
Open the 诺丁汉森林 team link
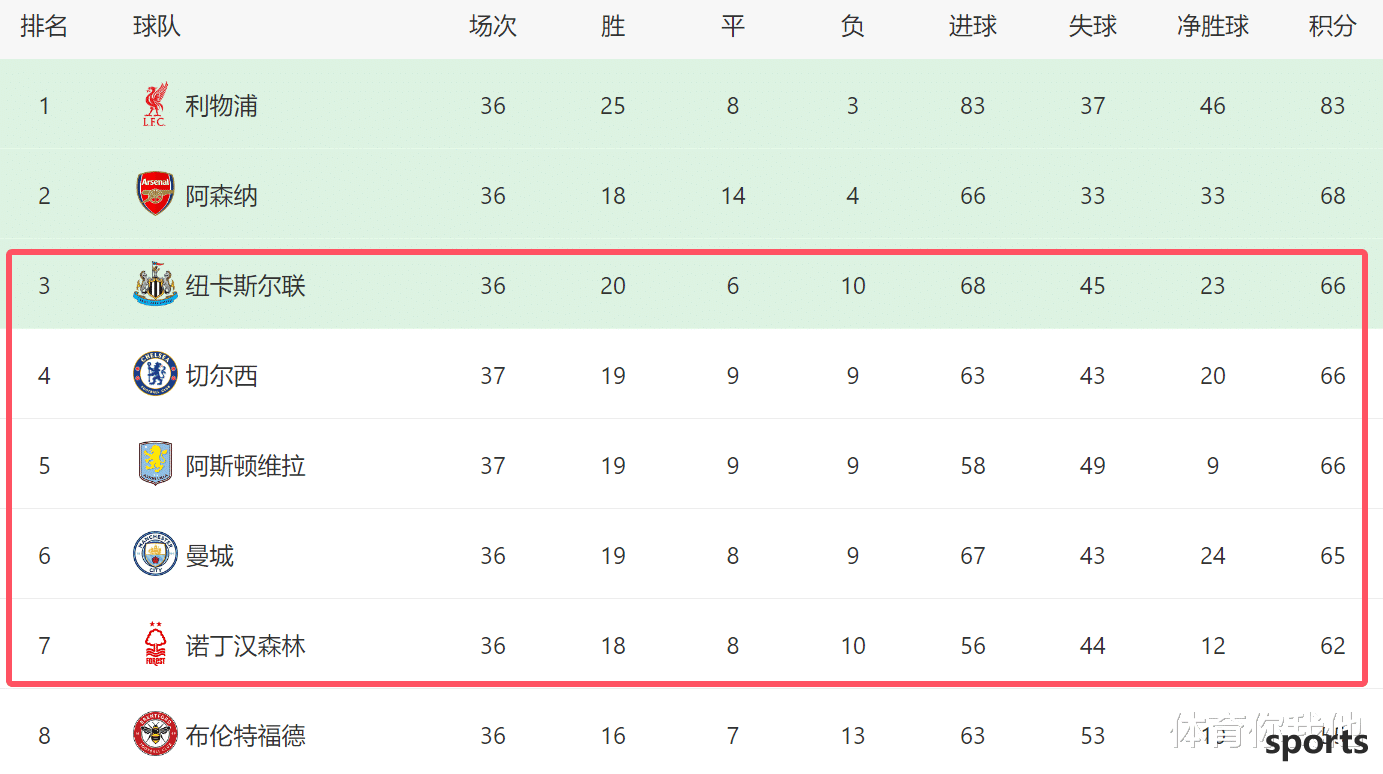coord(246,646)
